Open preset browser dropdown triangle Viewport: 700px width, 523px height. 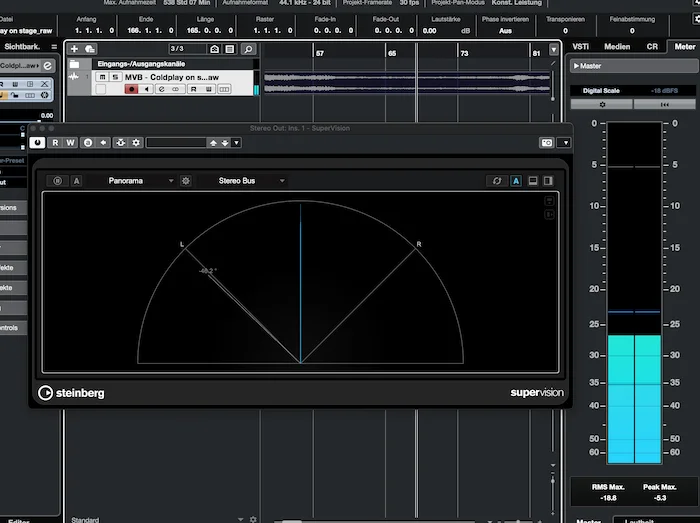[237, 143]
